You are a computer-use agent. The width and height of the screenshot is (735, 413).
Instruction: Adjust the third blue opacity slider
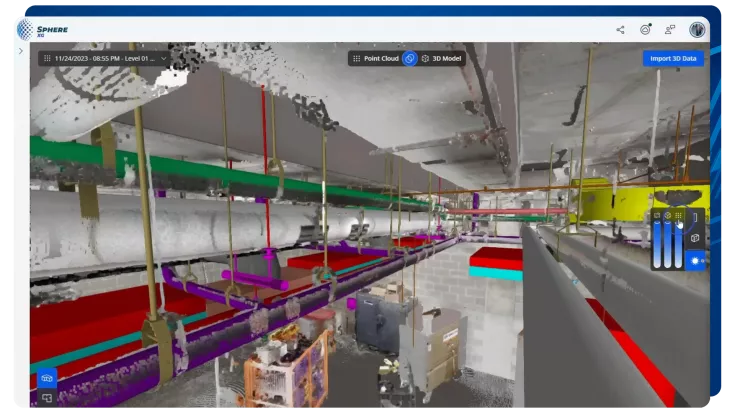678,244
